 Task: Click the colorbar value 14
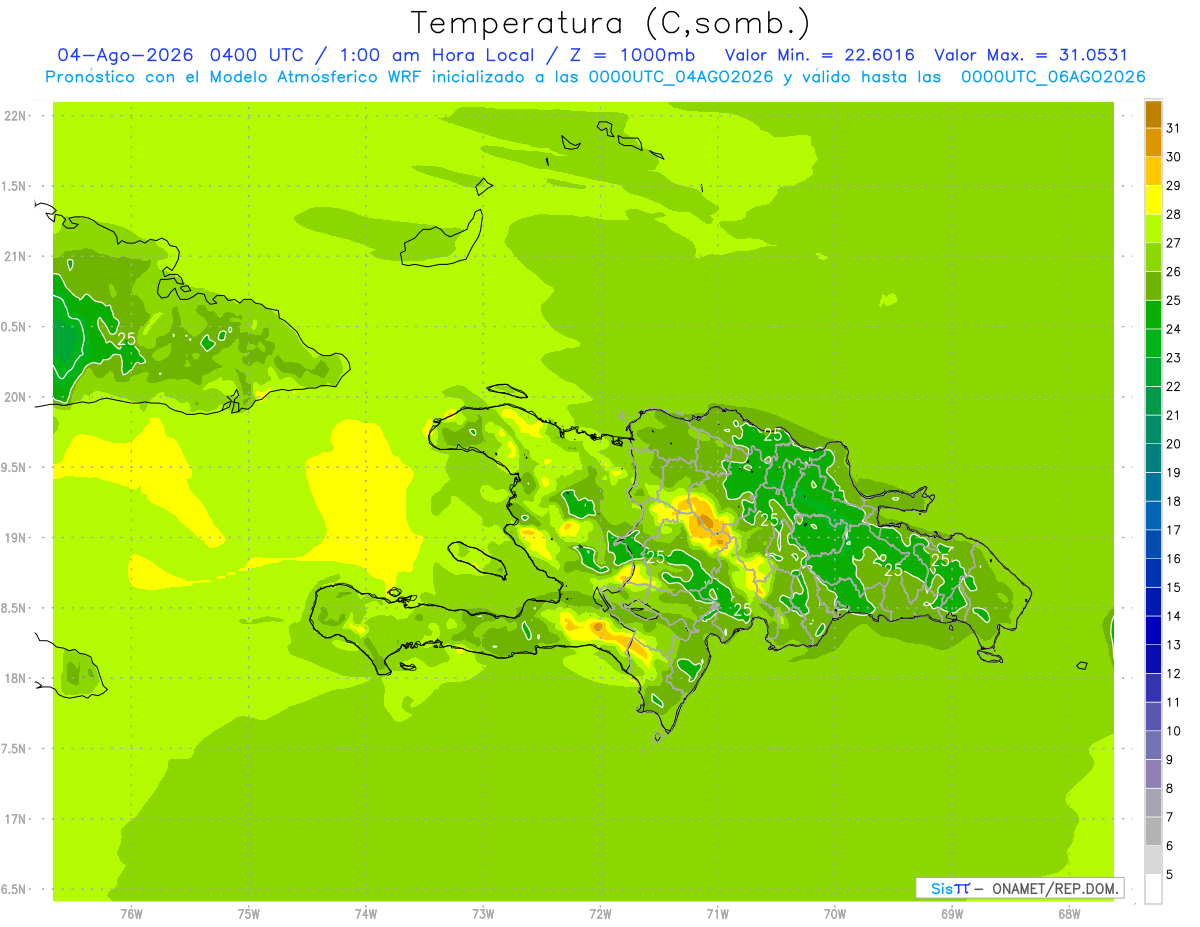tap(1174, 616)
